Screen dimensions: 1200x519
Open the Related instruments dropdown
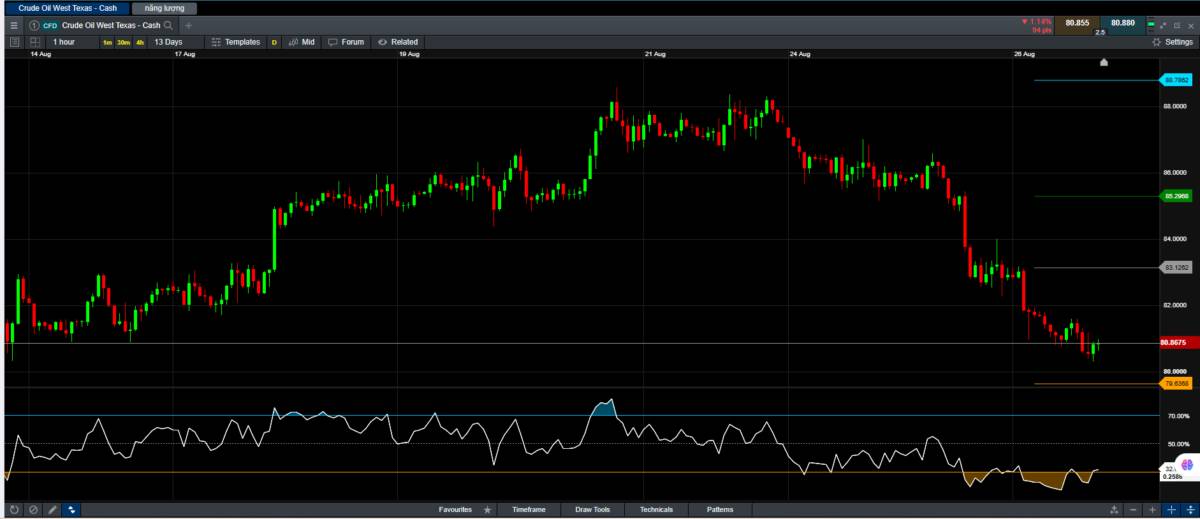pyautogui.click(x=397, y=42)
